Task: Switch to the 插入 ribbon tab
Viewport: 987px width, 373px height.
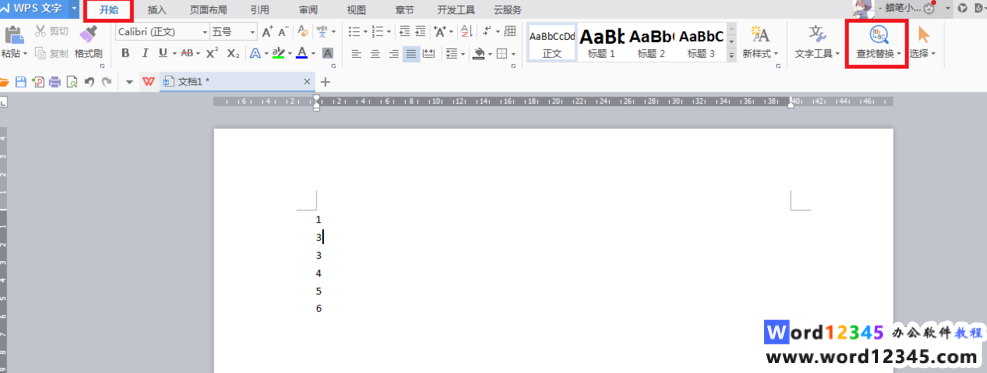Action: 157,10
